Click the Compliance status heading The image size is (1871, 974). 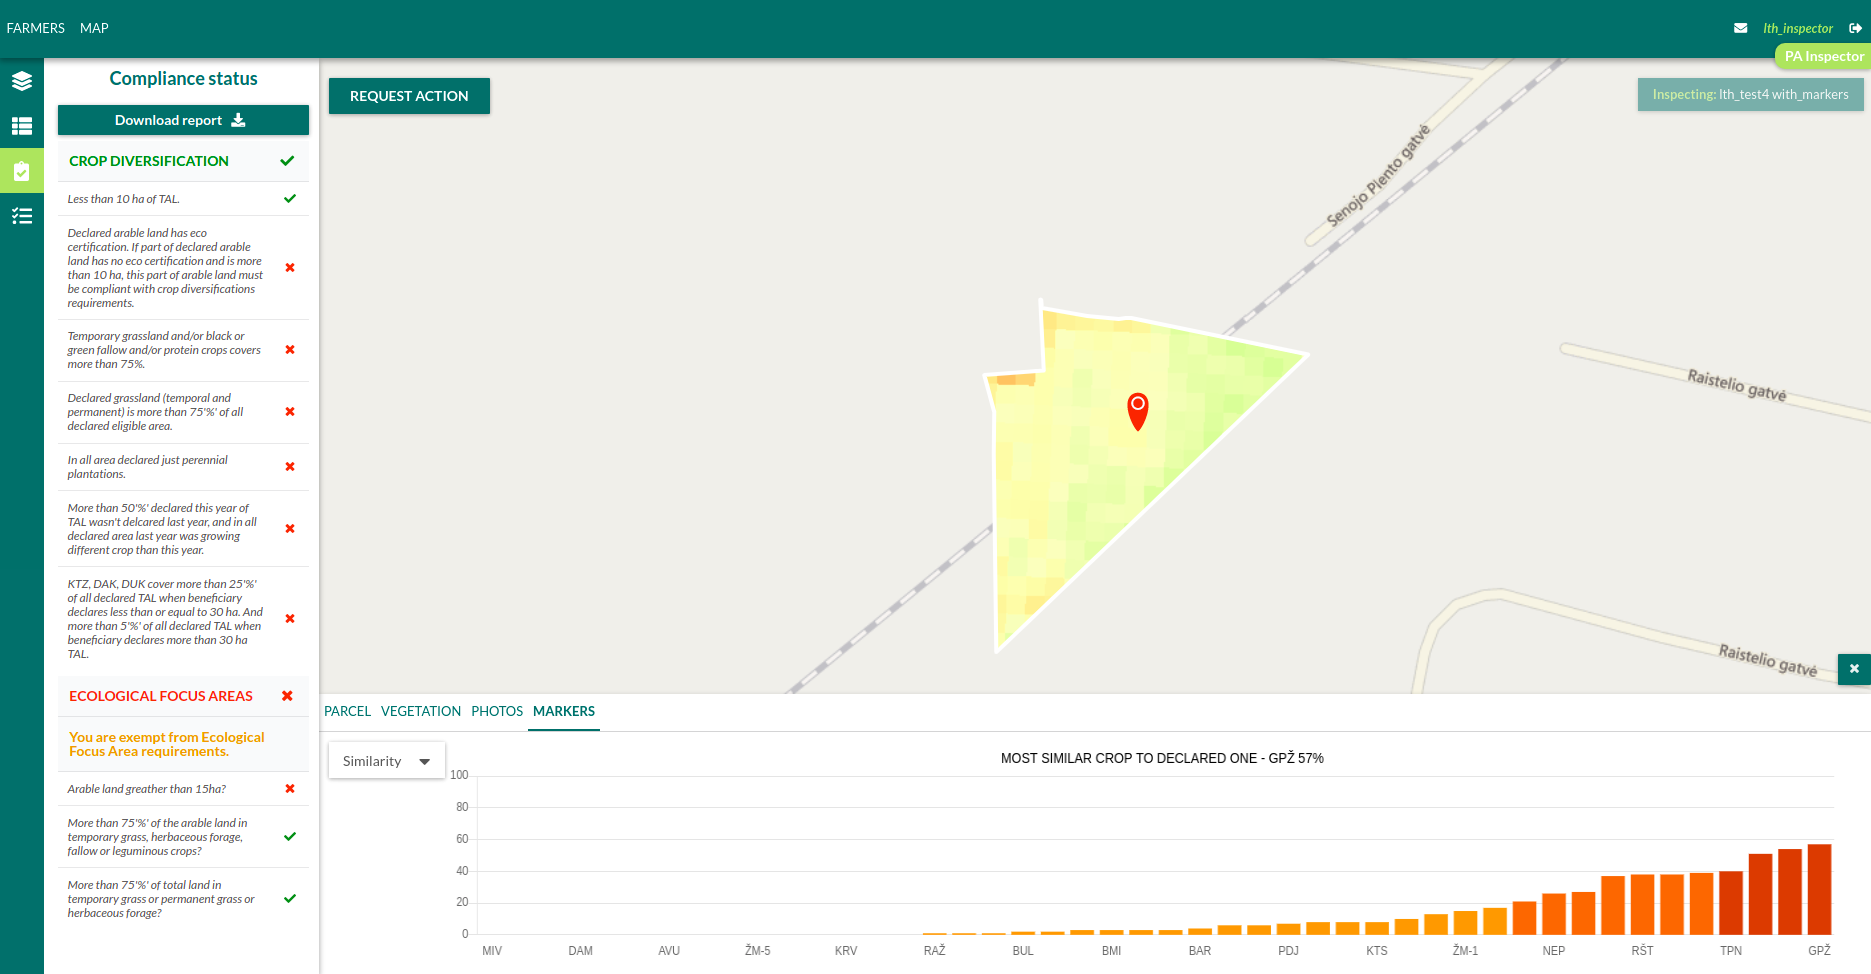coord(183,79)
